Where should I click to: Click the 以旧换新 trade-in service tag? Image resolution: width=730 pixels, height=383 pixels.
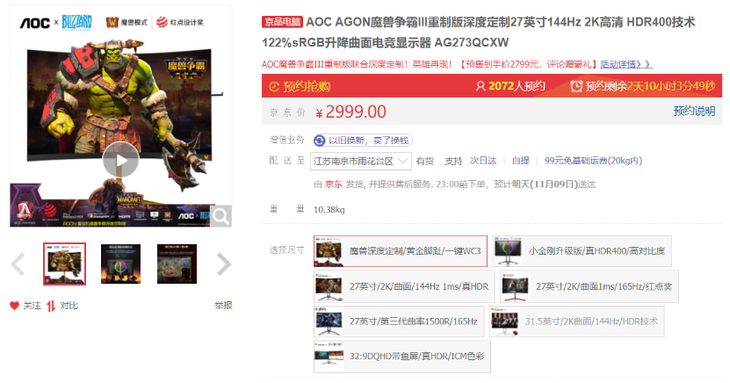click(x=363, y=140)
